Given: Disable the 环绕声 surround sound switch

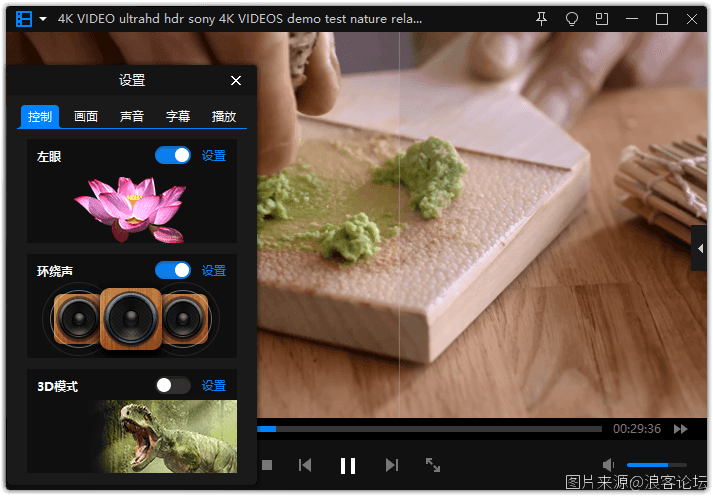Looking at the screenshot, I should tap(173, 271).
